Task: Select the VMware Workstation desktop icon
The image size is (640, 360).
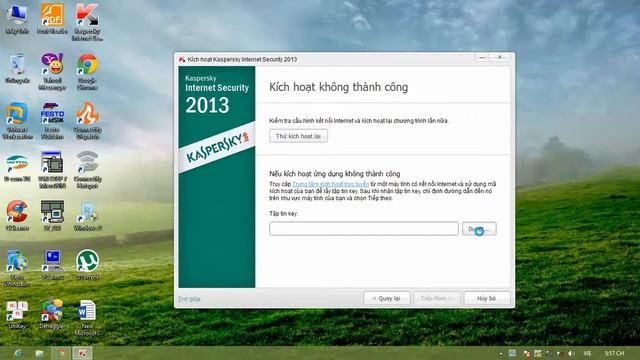Action: click(x=17, y=121)
